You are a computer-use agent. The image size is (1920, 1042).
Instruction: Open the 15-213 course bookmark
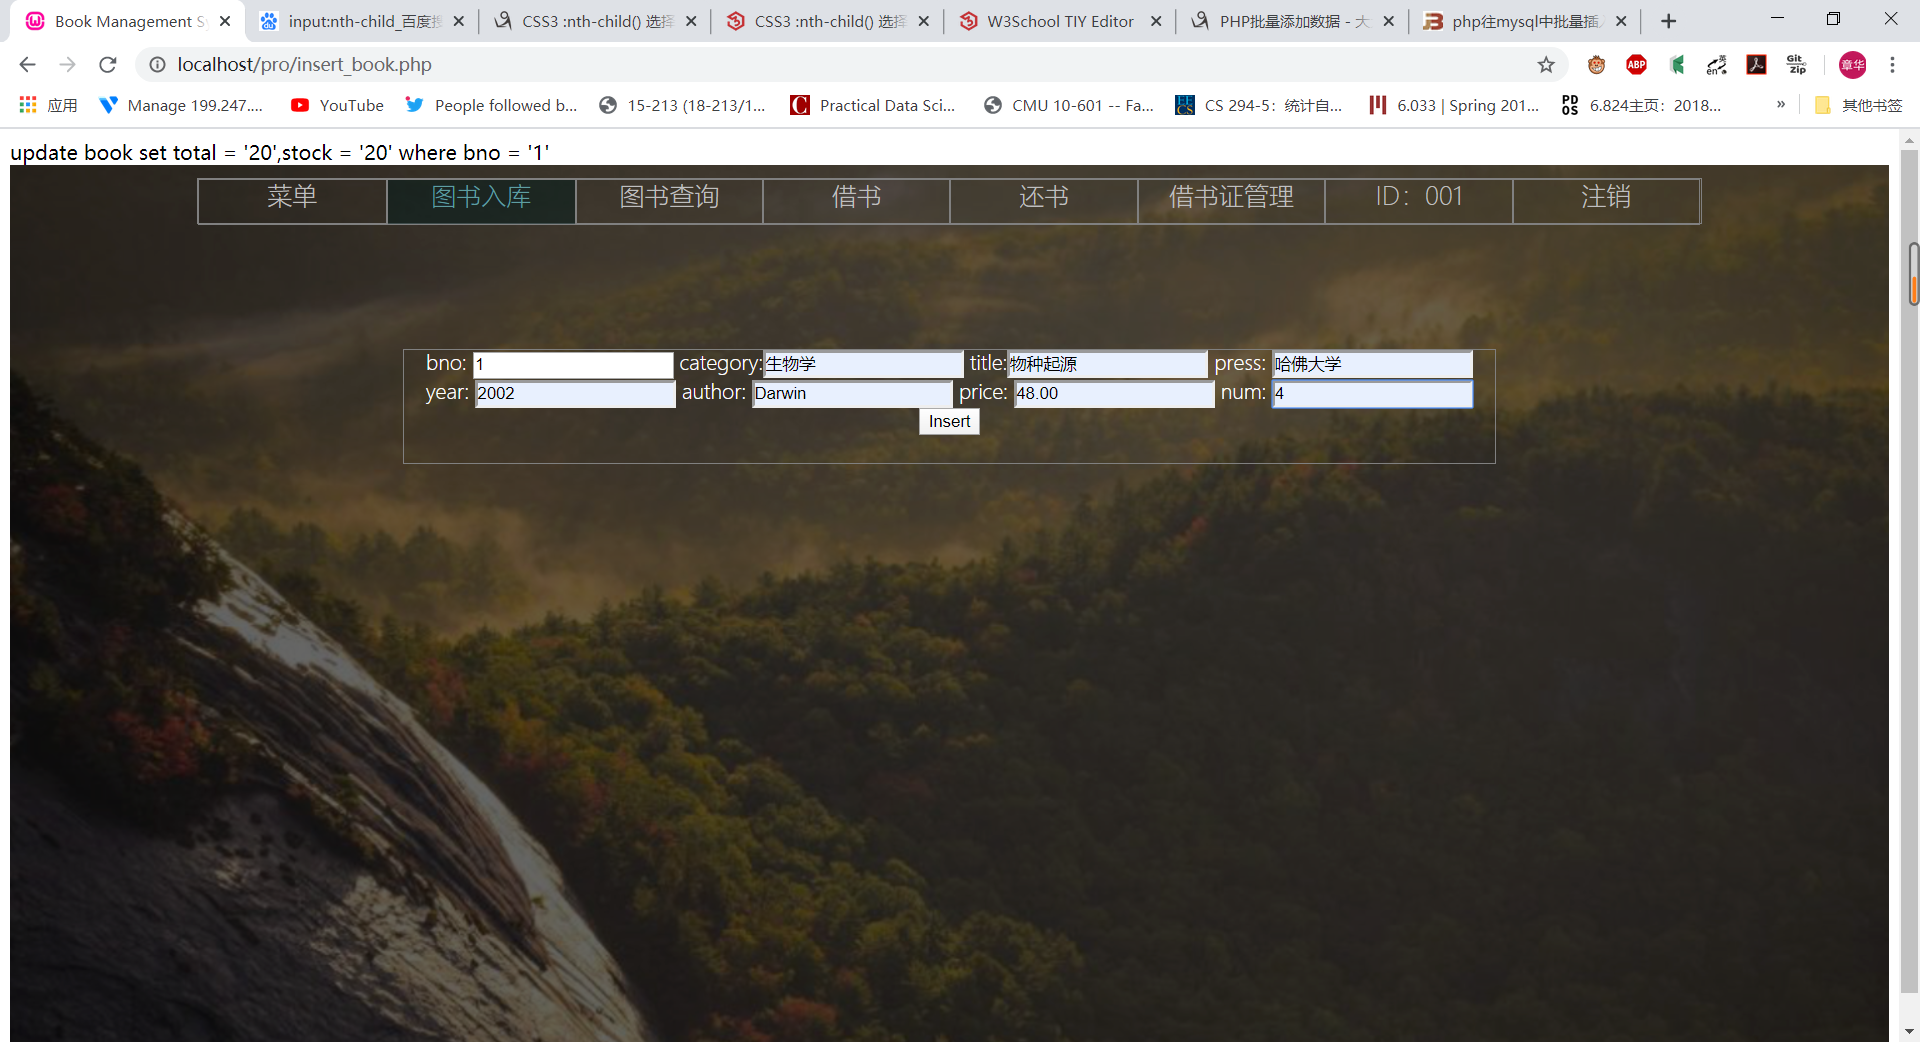tap(682, 105)
